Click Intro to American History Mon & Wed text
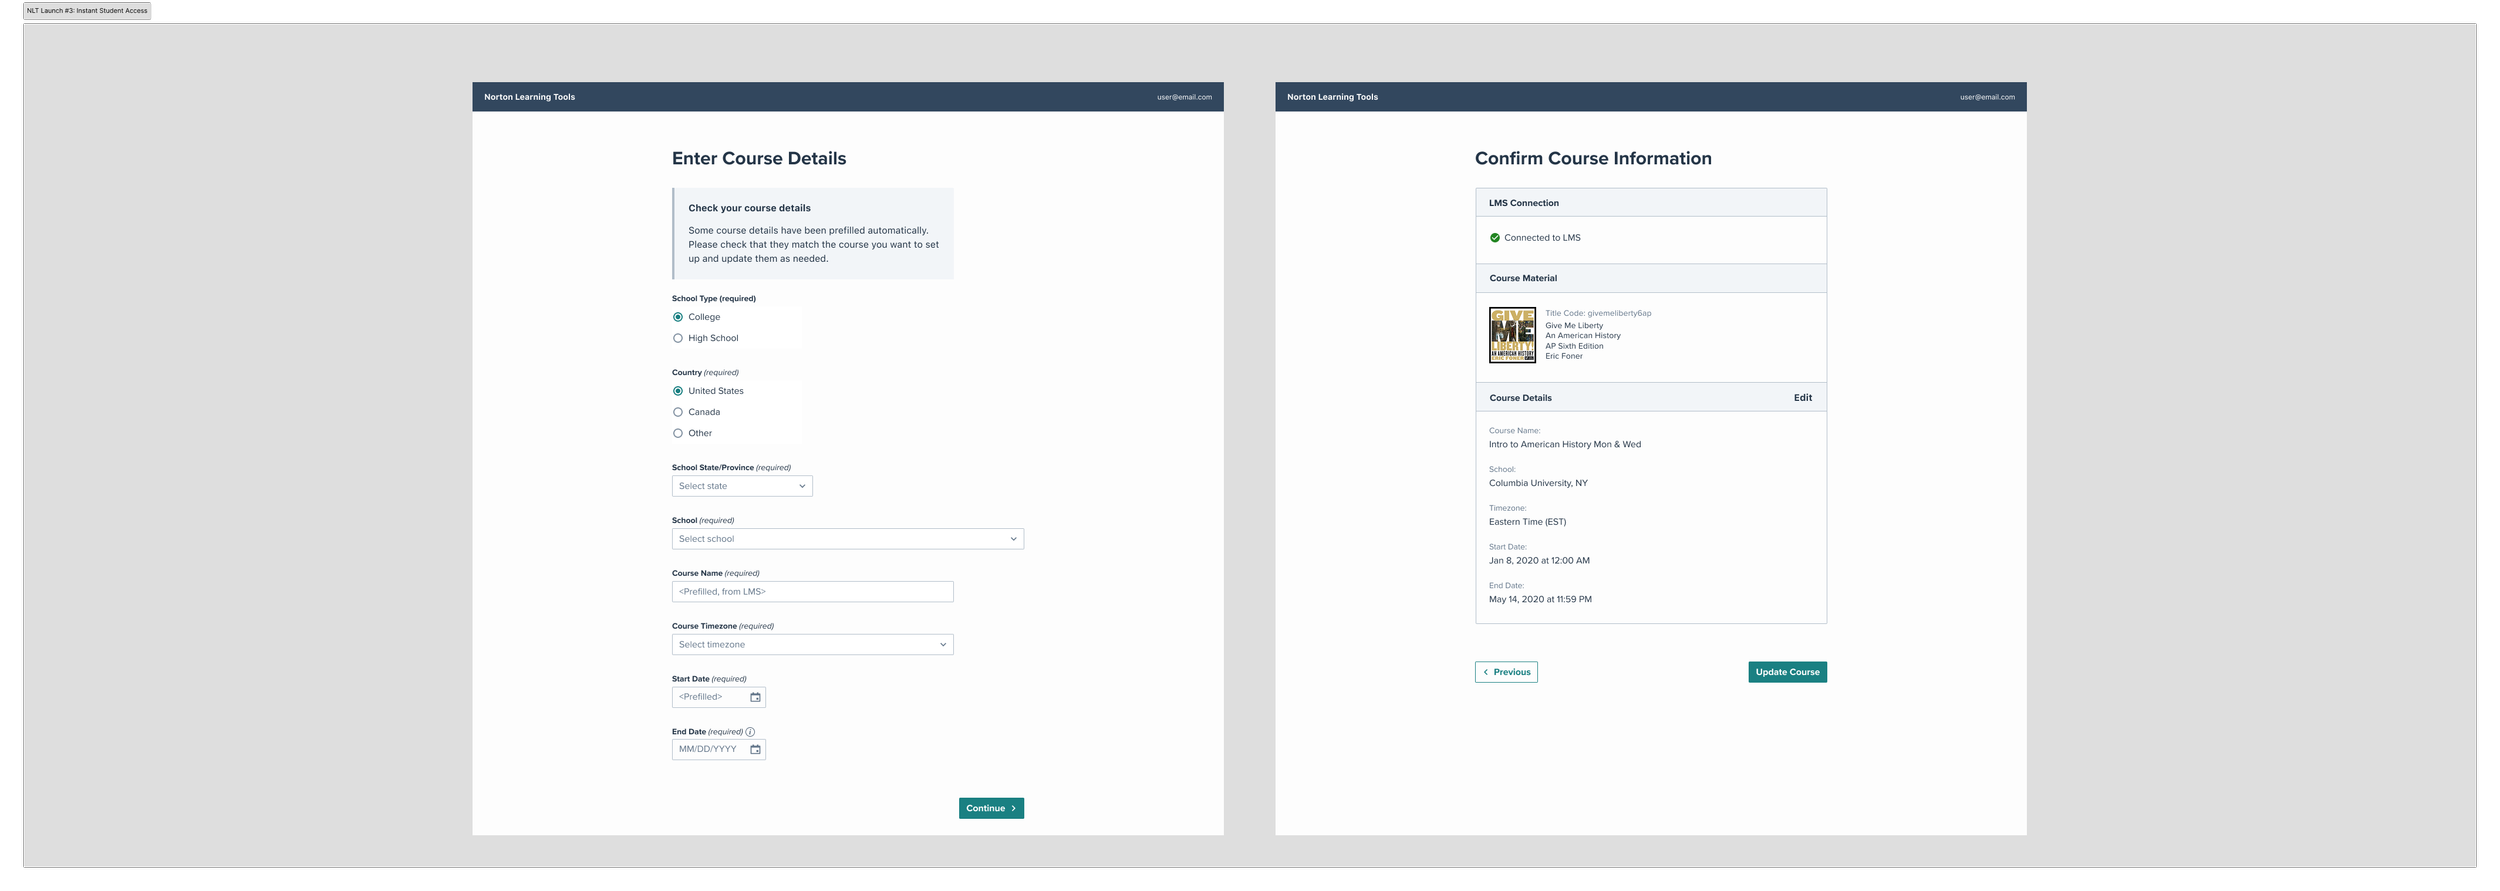 pyautogui.click(x=1564, y=445)
